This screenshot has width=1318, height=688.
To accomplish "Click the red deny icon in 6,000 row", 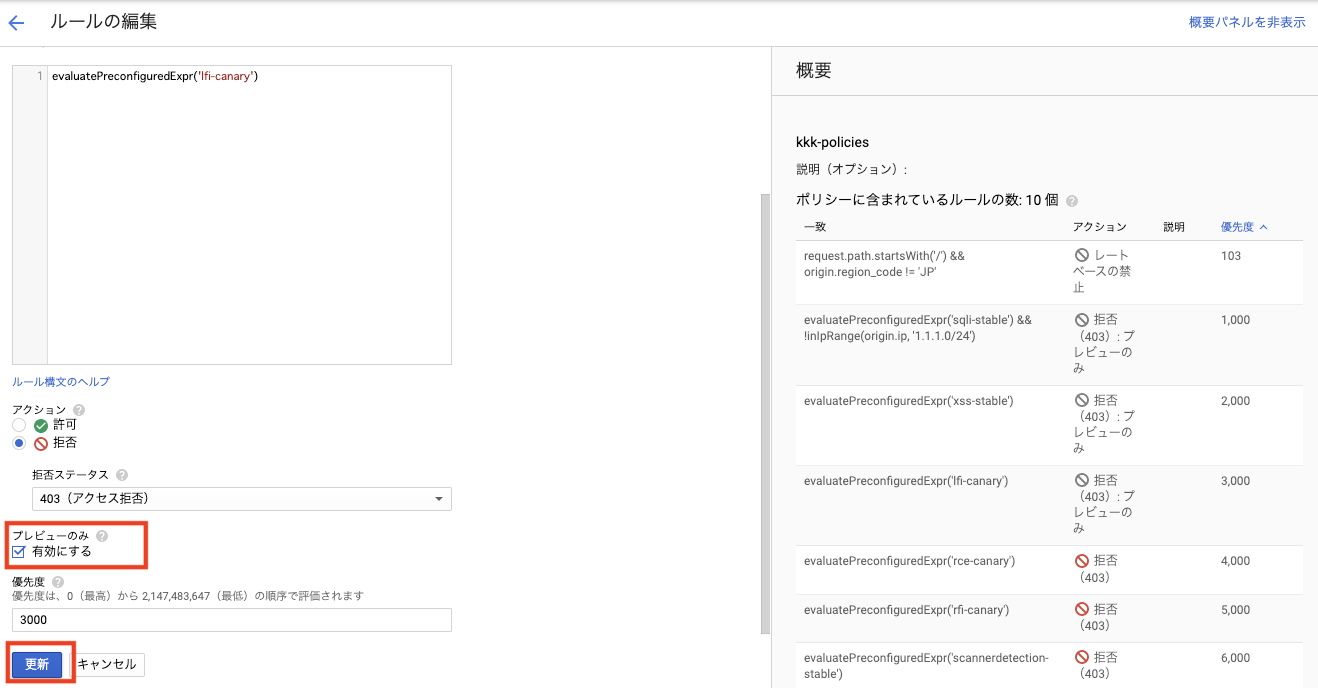I will [1081, 658].
